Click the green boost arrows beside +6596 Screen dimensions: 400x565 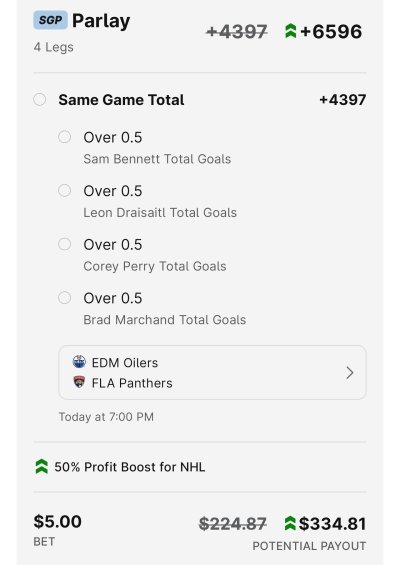290,31
